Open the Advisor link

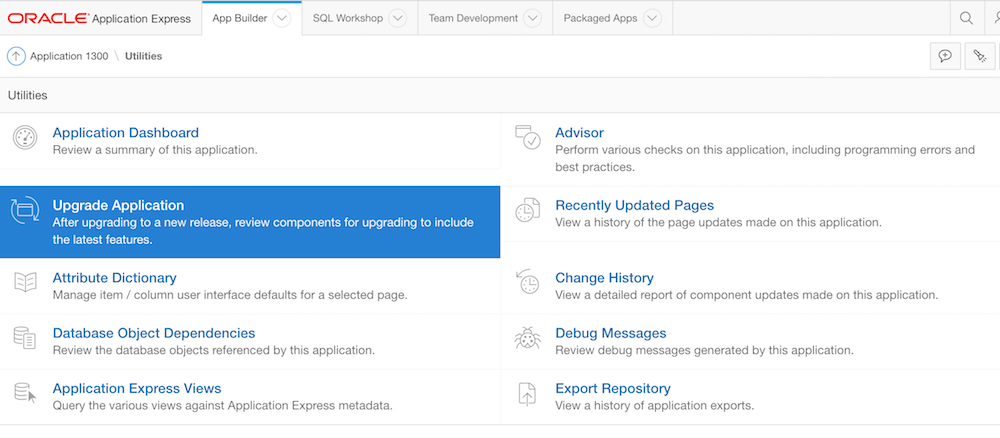coord(579,133)
